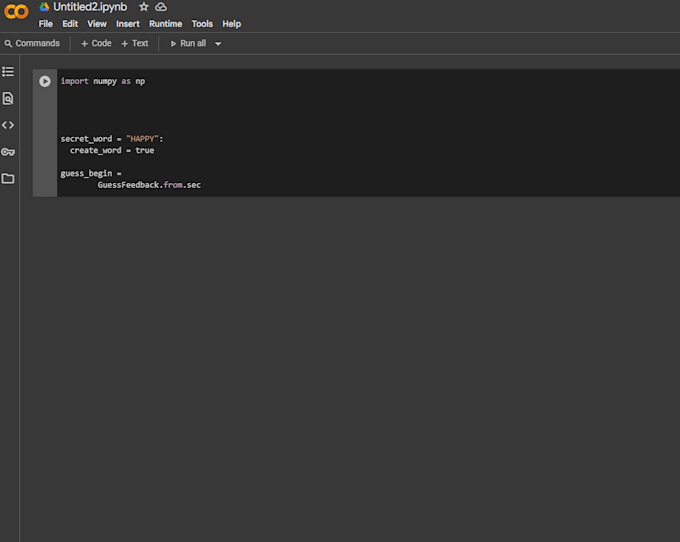
Task: Open Find and replace sidebar panel
Action: point(8,98)
